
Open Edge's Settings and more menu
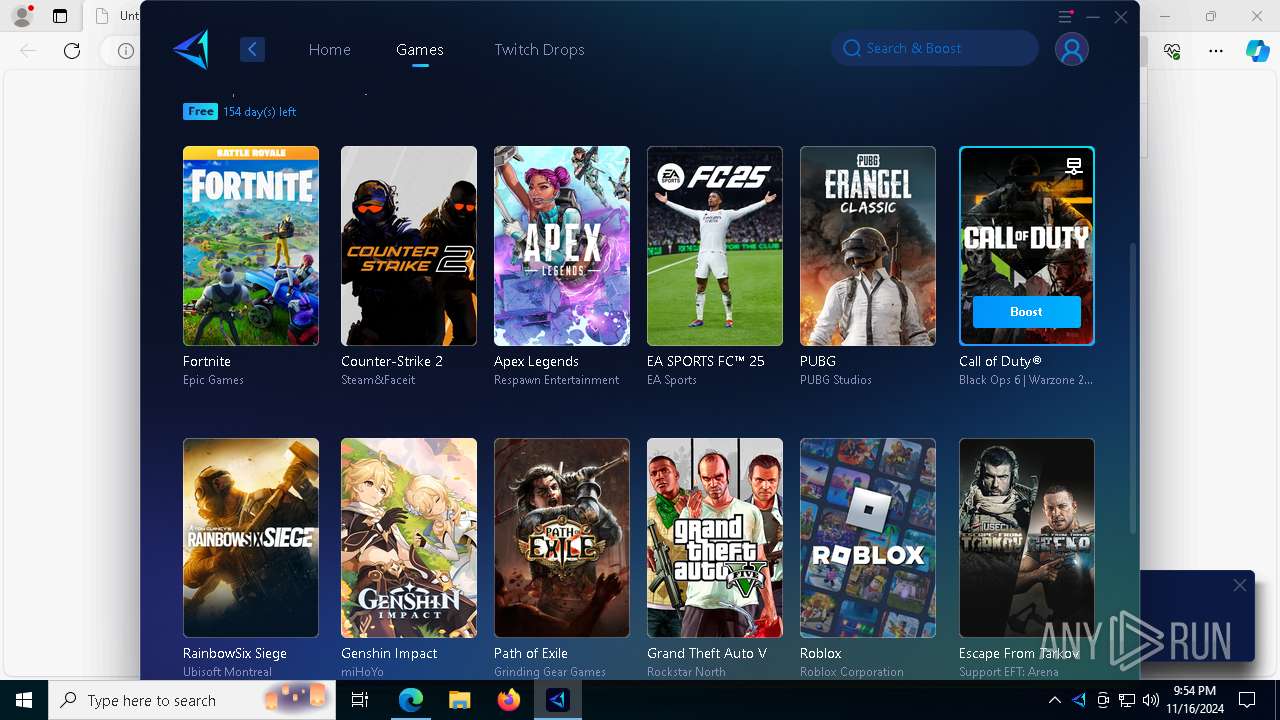click(x=1215, y=50)
